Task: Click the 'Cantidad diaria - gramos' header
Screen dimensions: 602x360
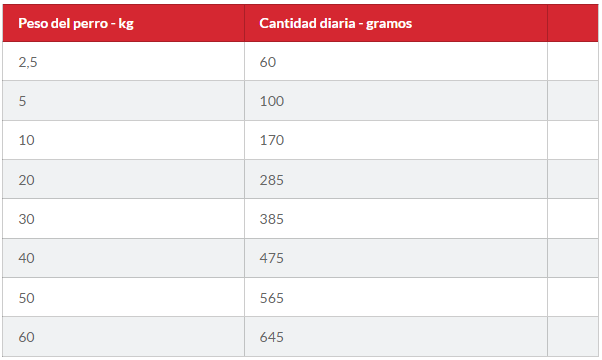Action: pyautogui.click(x=396, y=23)
